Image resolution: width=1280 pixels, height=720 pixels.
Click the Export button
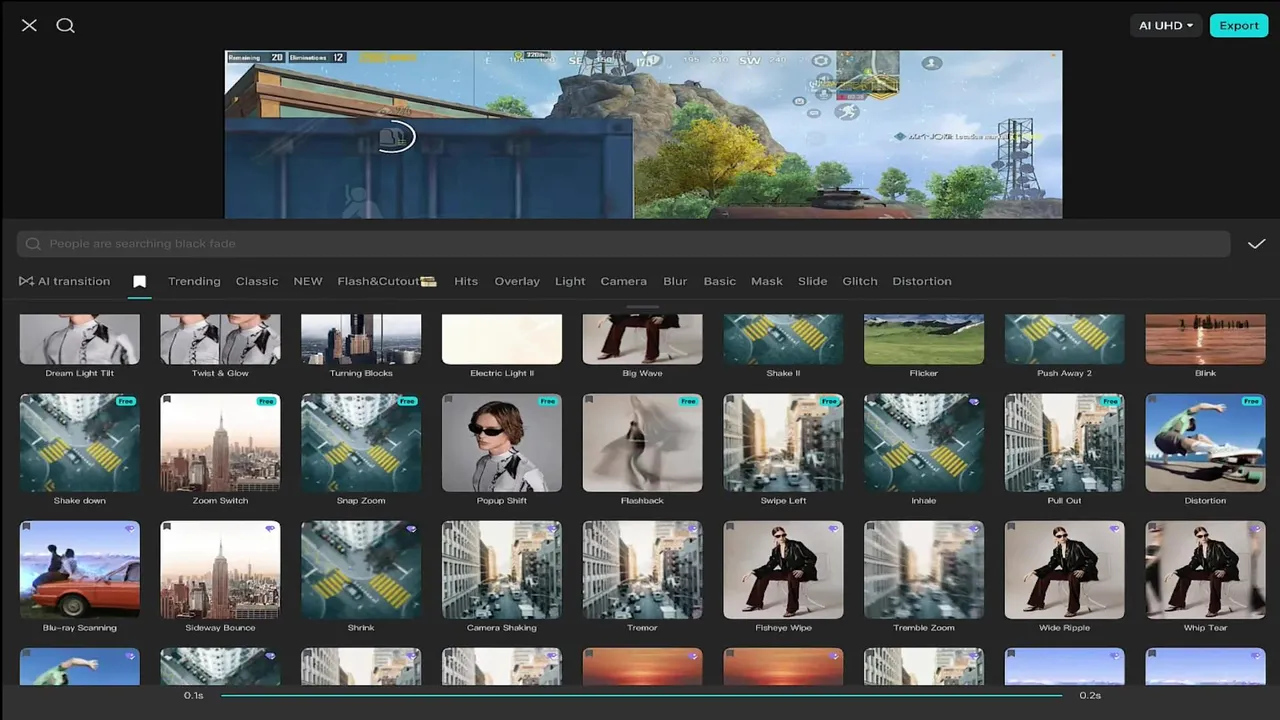[1238, 26]
